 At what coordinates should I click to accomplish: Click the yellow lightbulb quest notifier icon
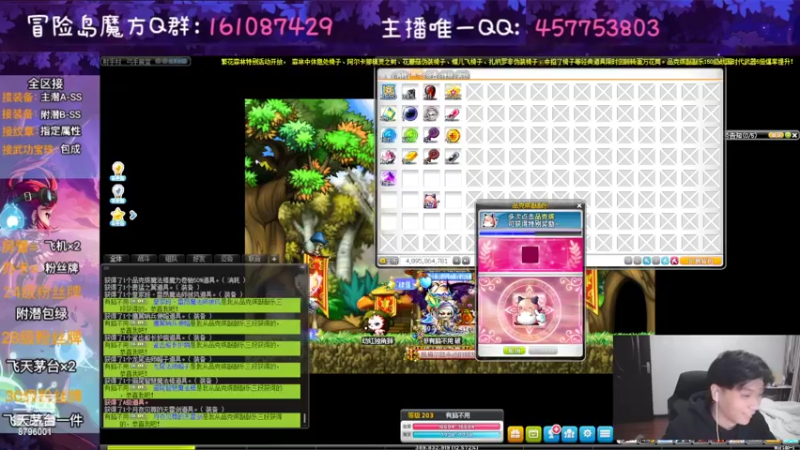coord(118,171)
